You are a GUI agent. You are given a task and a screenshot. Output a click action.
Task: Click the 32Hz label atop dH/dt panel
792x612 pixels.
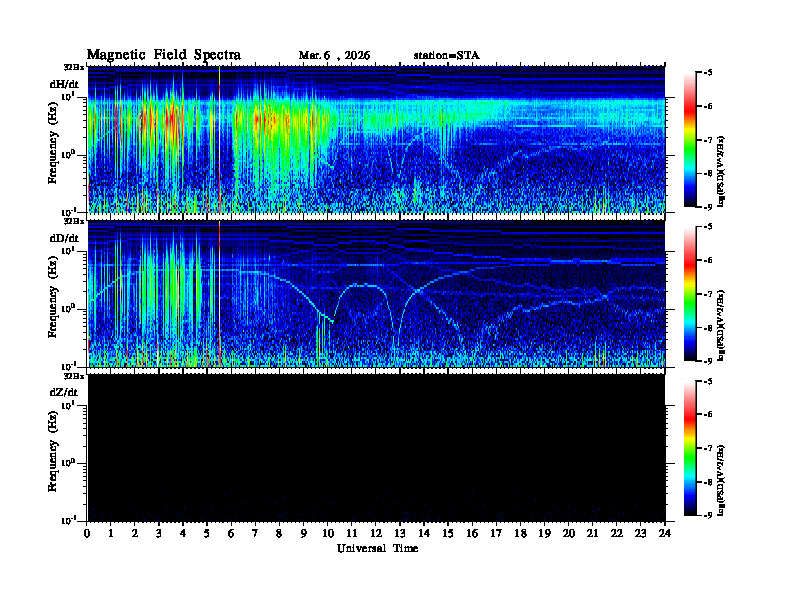click(x=74, y=67)
